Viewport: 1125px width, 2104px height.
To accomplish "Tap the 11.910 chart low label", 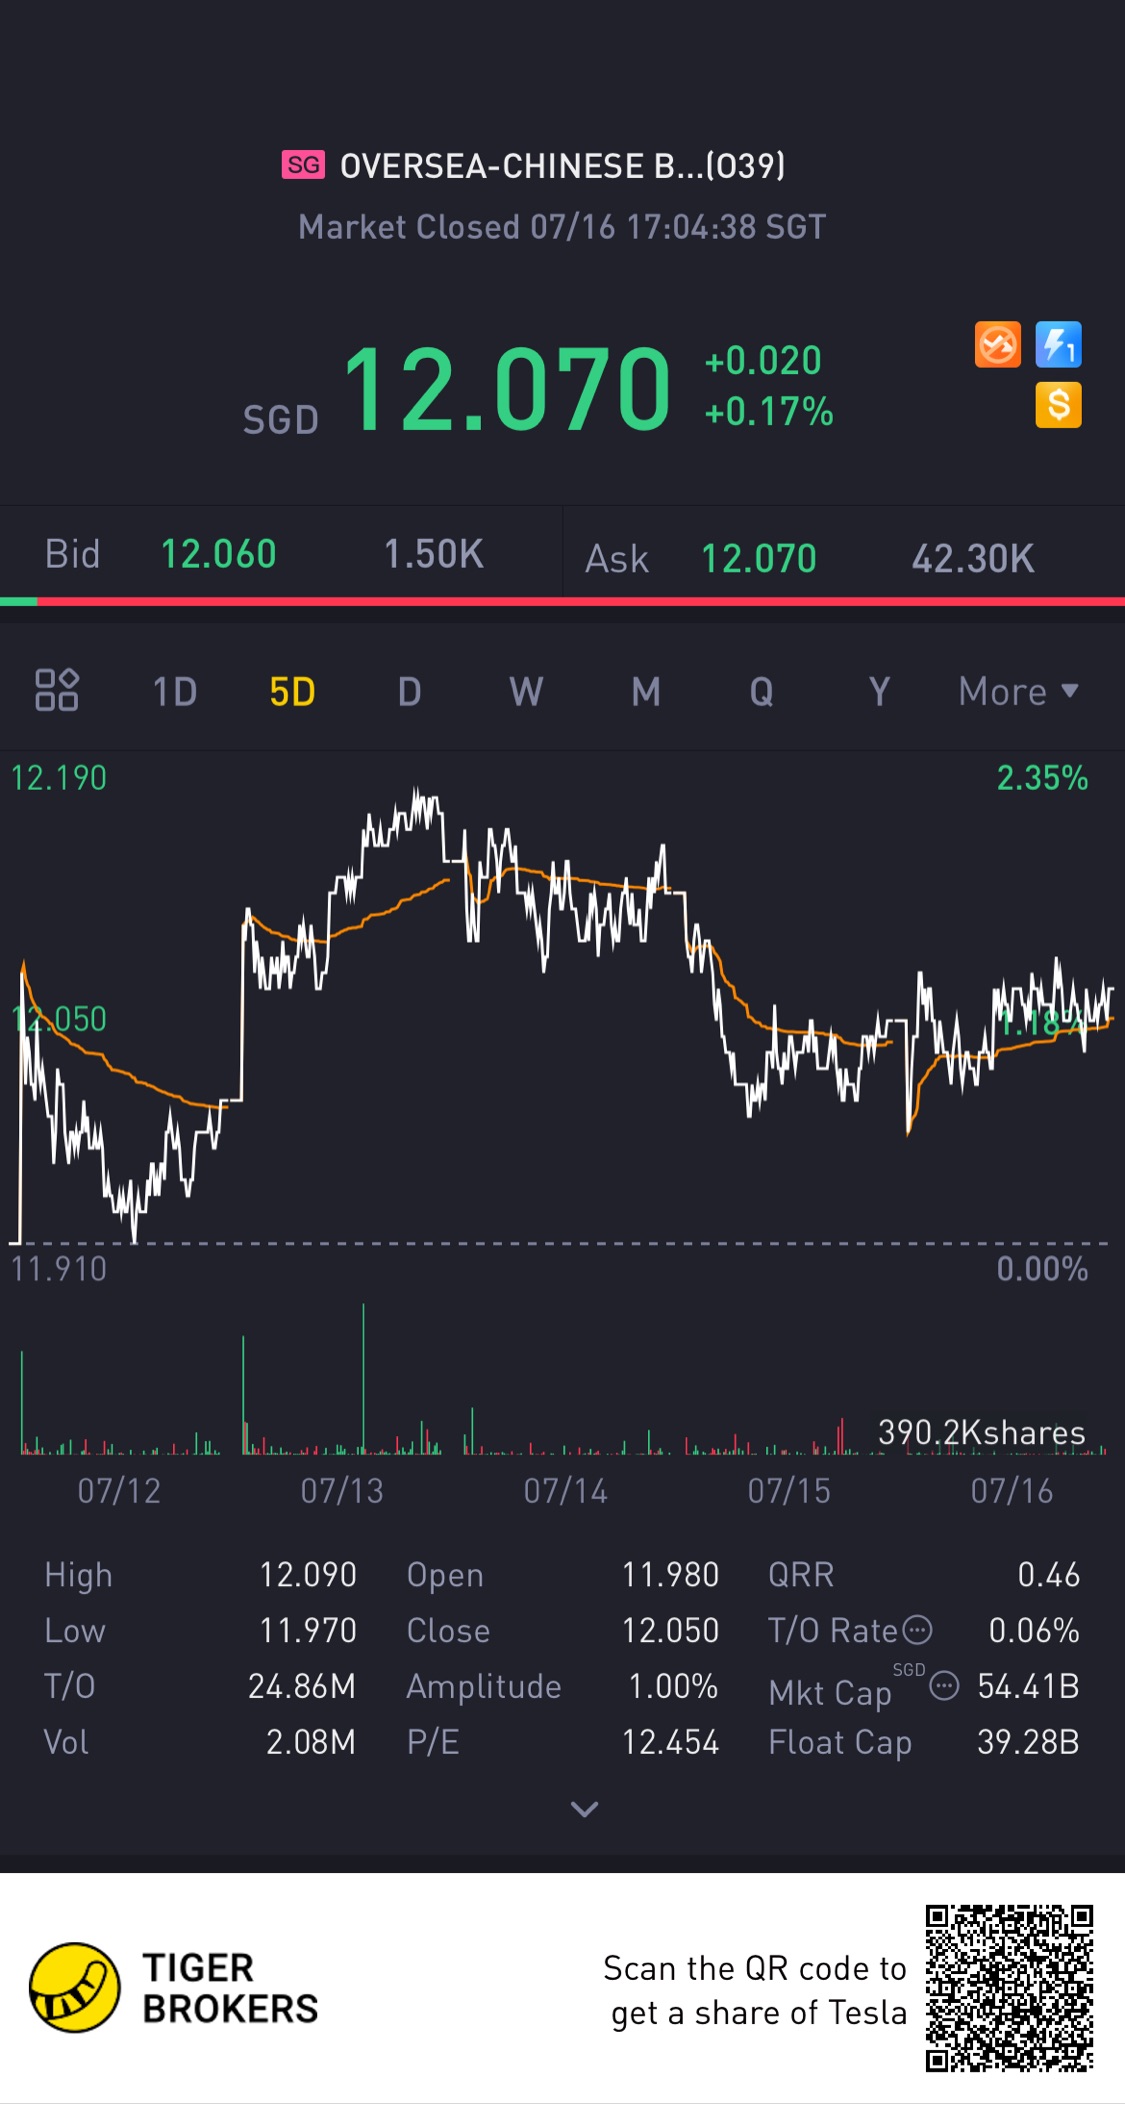I will click(58, 1269).
